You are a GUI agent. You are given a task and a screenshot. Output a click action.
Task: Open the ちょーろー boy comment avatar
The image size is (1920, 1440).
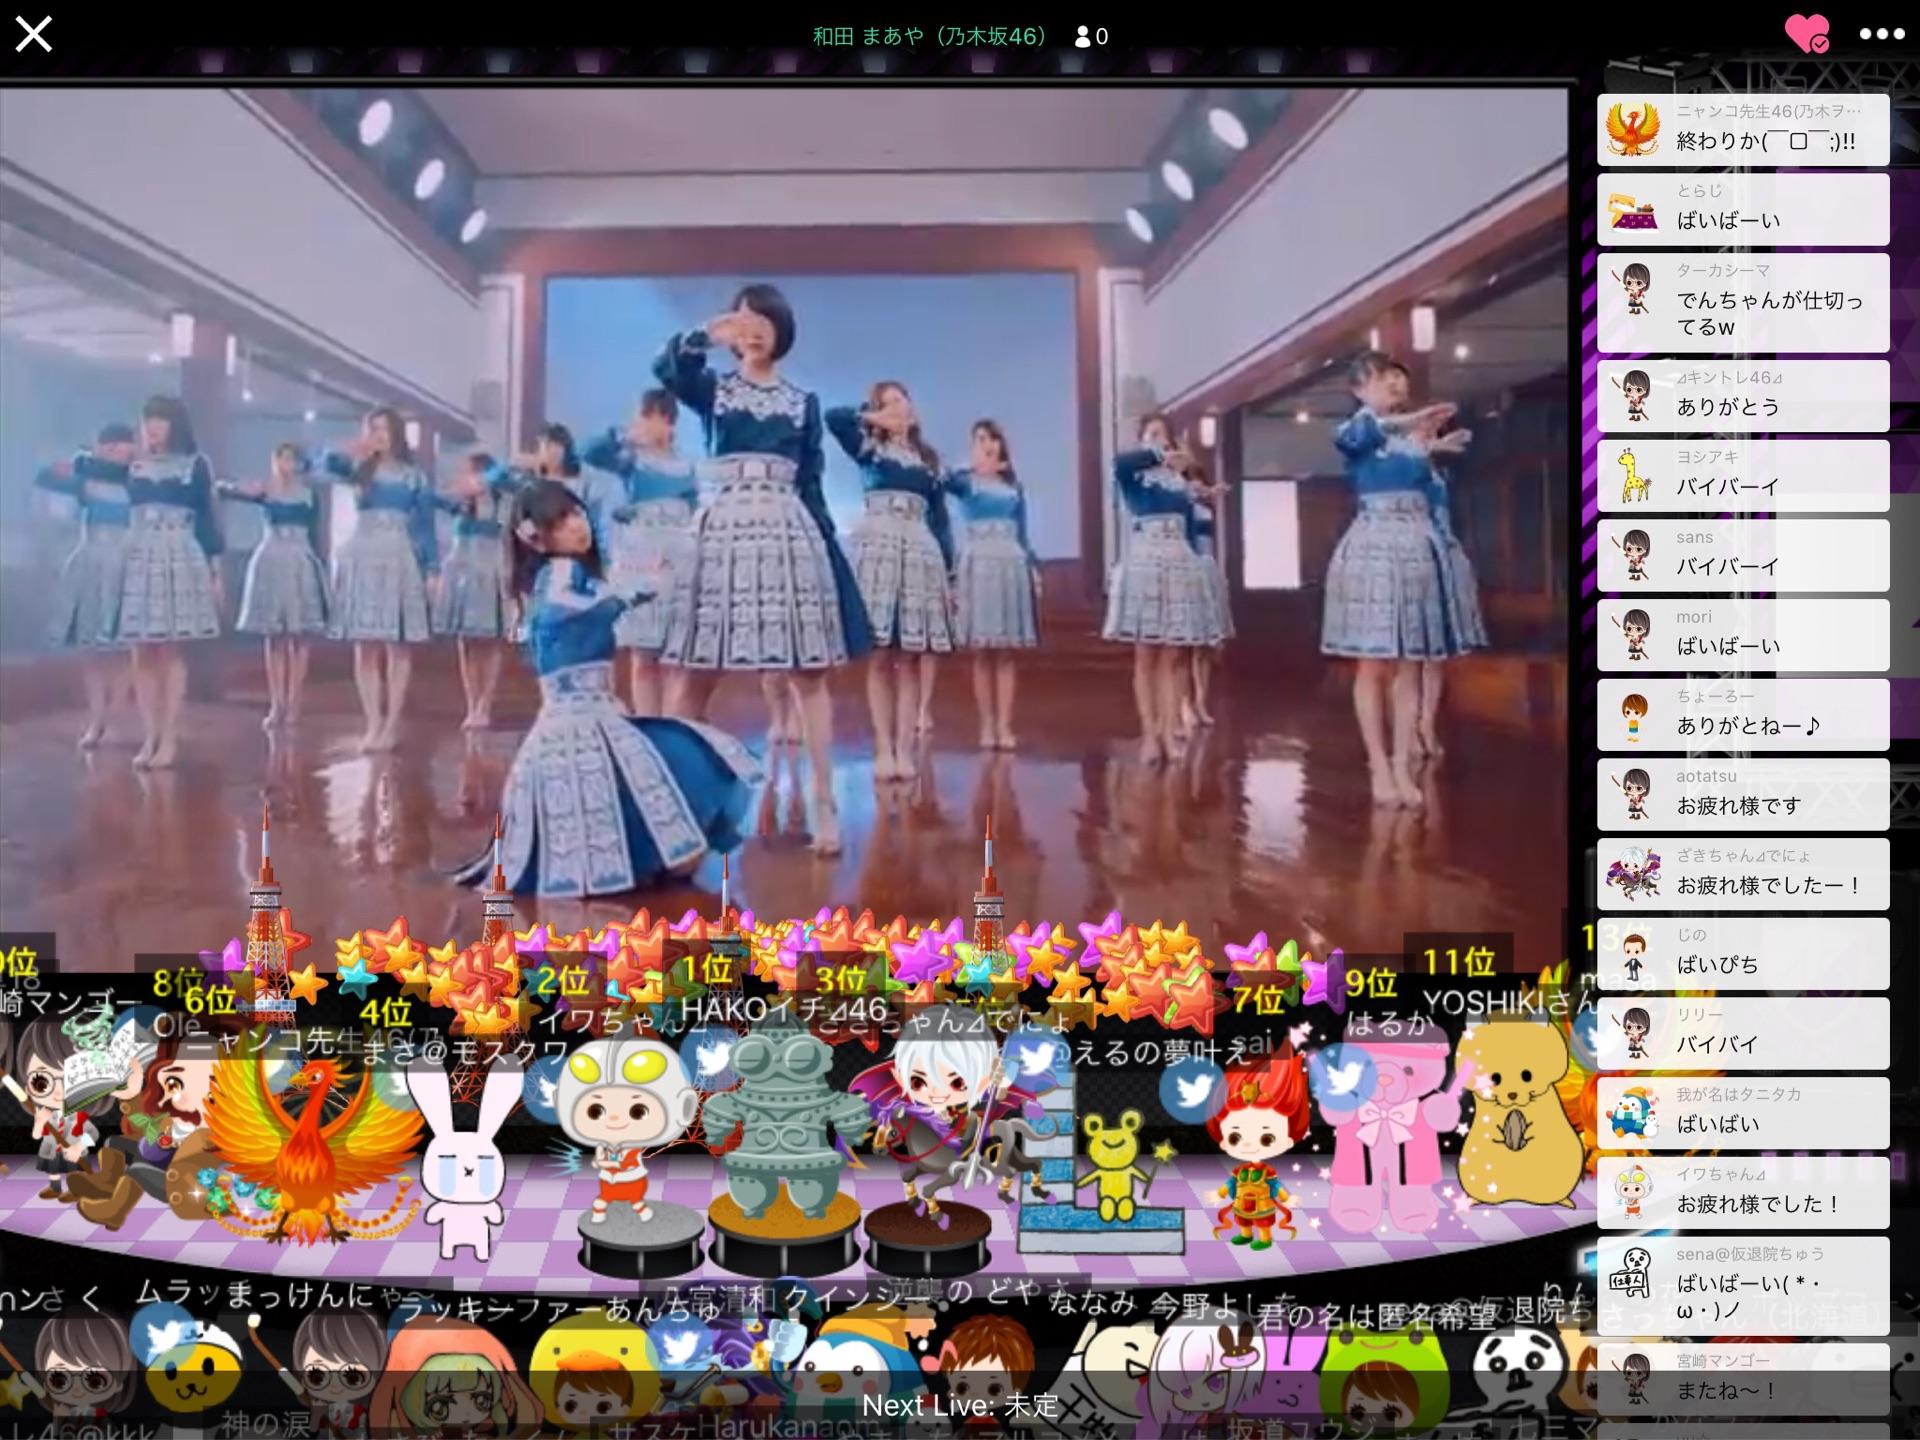tap(1633, 716)
